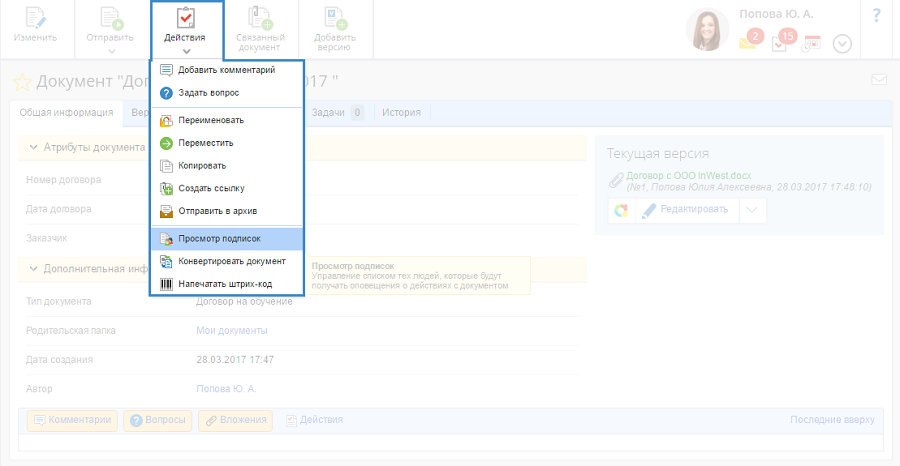The height and width of the screenshot is (466, 900).
Task: Click the paperclip attachment icon in Текущая версия
Action: click(x=616, y=180)
